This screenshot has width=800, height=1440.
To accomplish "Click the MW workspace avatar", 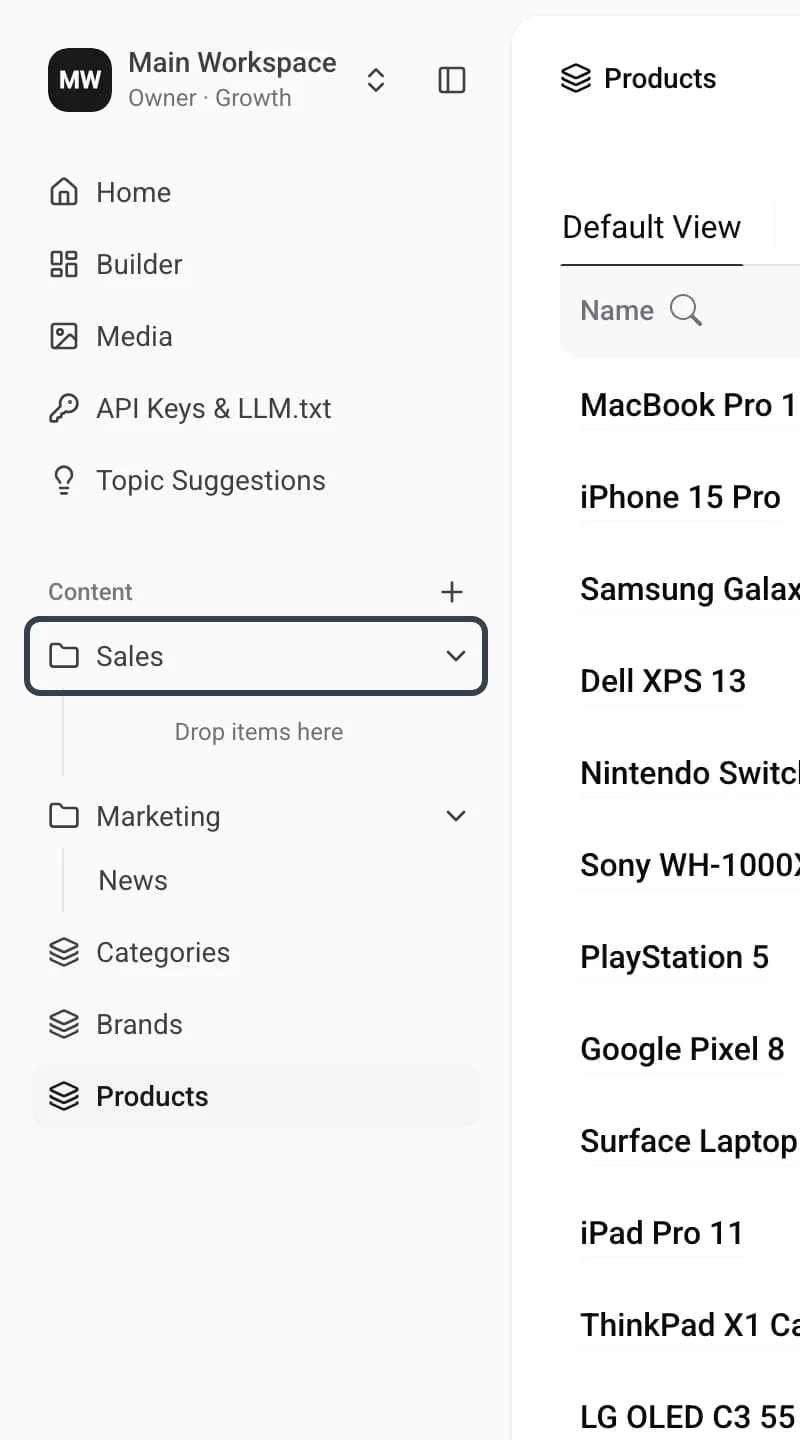I will tap(80, 80).
